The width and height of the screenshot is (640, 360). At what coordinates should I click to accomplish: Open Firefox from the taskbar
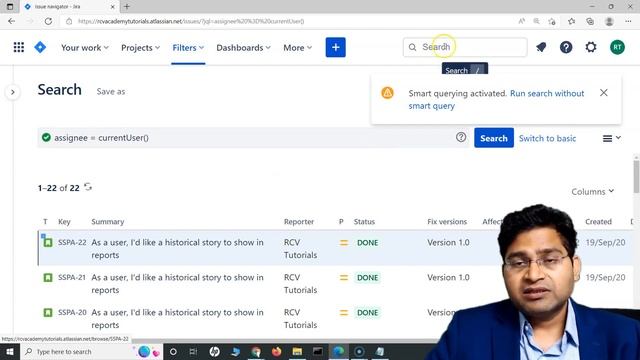click(x=276, y=351)
